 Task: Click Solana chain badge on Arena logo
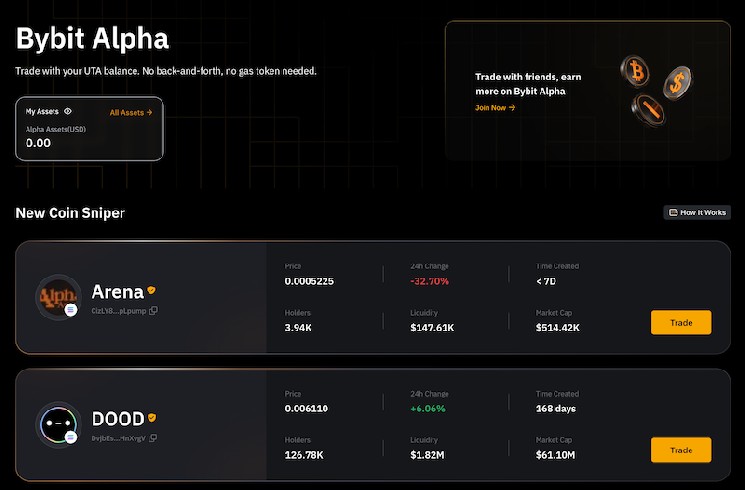click(x=71, y=310)
